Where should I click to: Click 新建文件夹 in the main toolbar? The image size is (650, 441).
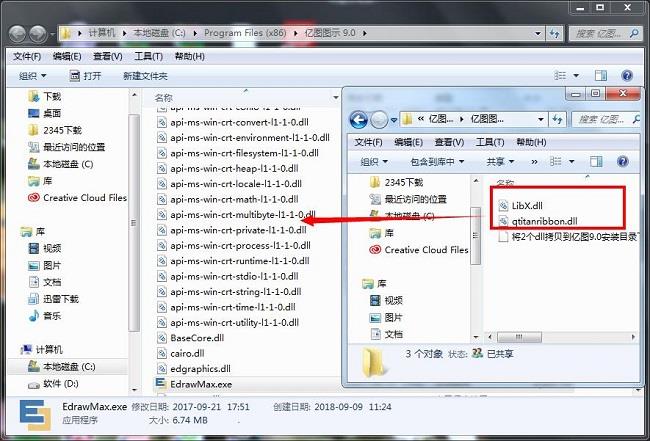coord(145,76)
